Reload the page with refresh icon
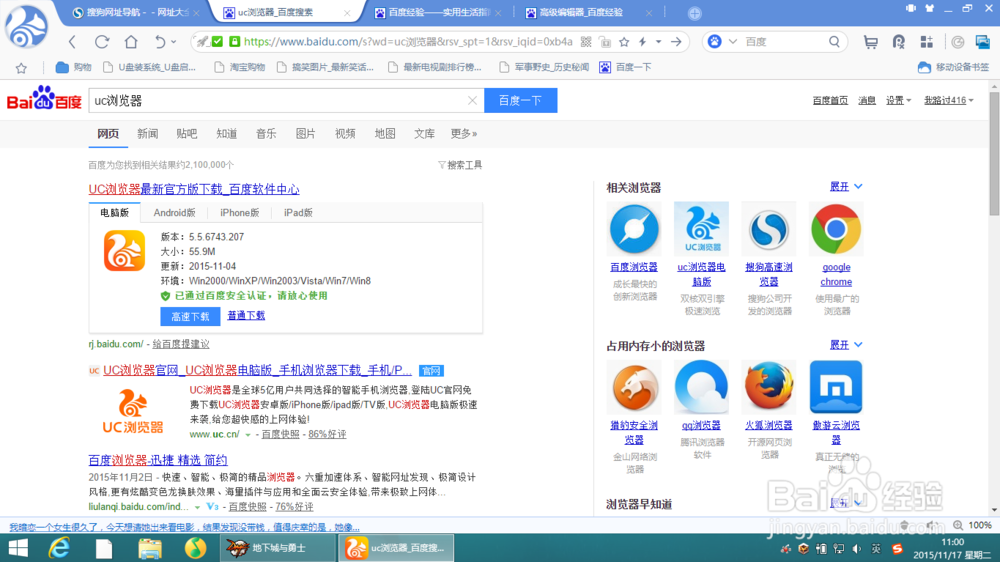Image resolution: width=1000 pixels, height=562 pixels. click(x=101, y=42)
